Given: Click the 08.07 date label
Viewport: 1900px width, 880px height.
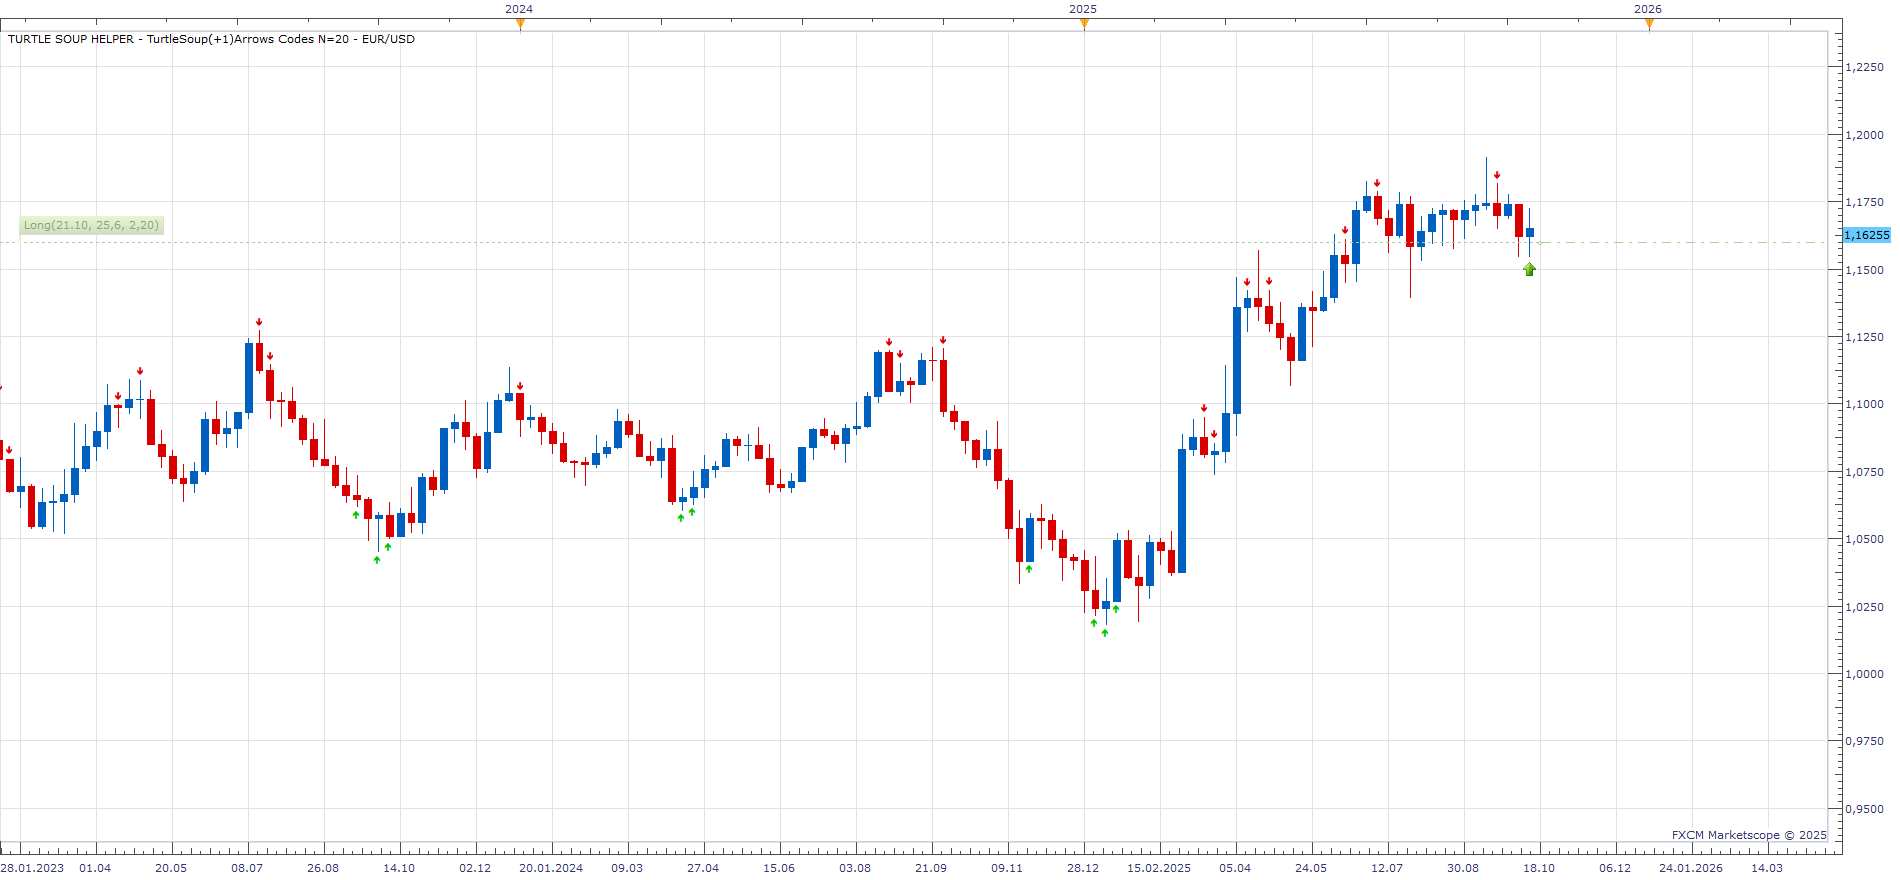Looking at the screenshot, I should pos(247,868).
